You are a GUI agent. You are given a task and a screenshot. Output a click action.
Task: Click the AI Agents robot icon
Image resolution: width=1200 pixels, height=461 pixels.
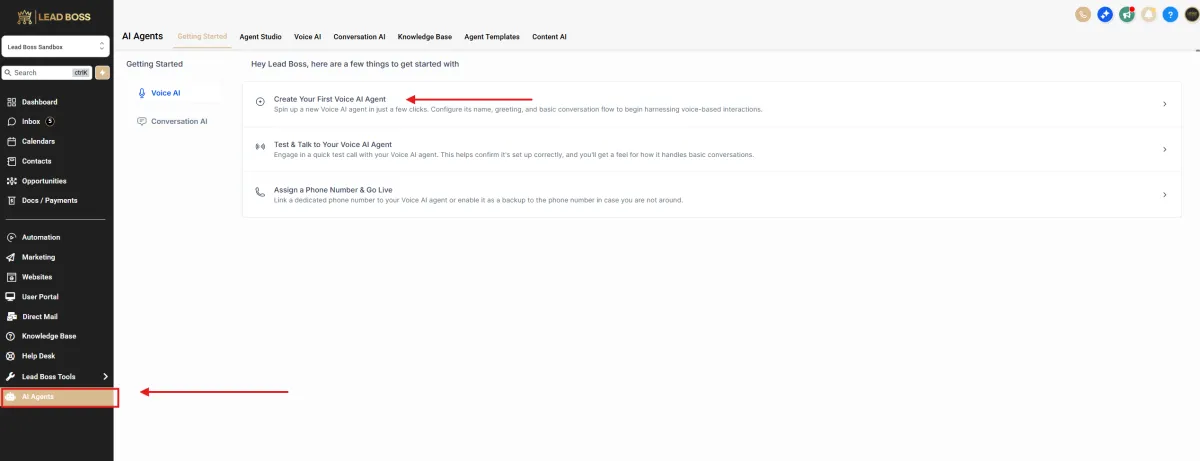(11, 397)
